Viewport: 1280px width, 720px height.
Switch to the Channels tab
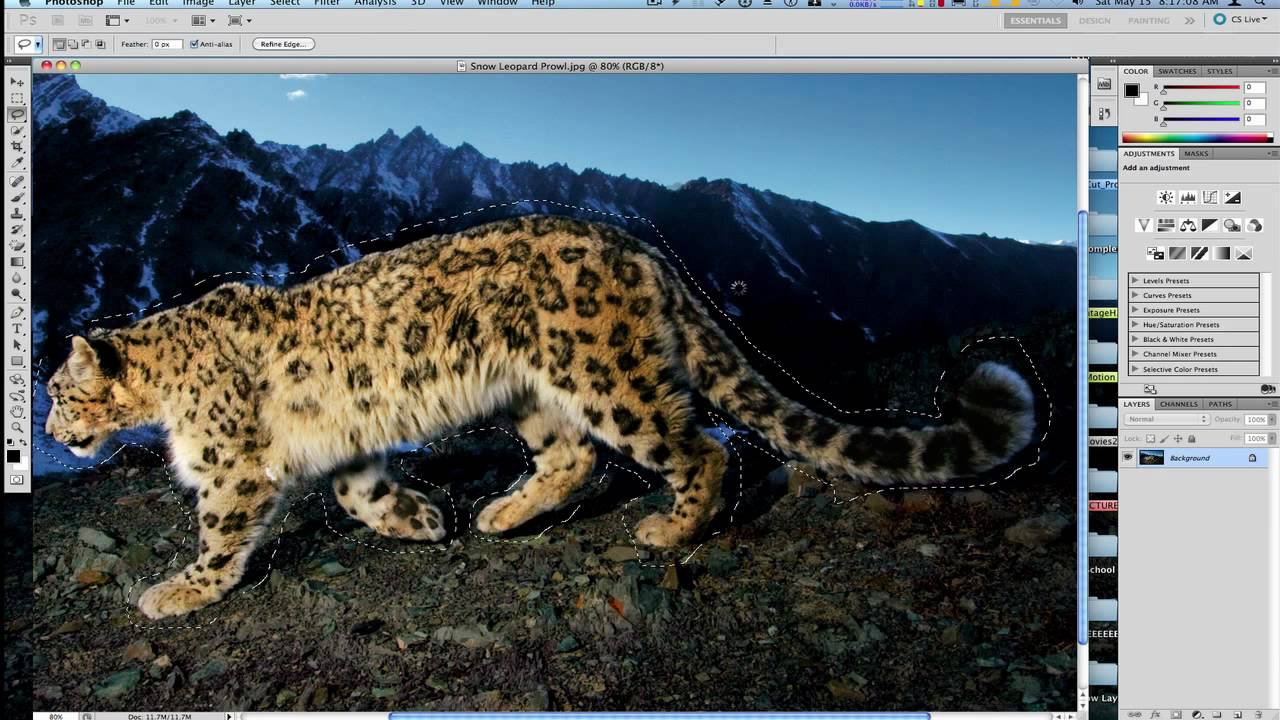coord(1179,404)
